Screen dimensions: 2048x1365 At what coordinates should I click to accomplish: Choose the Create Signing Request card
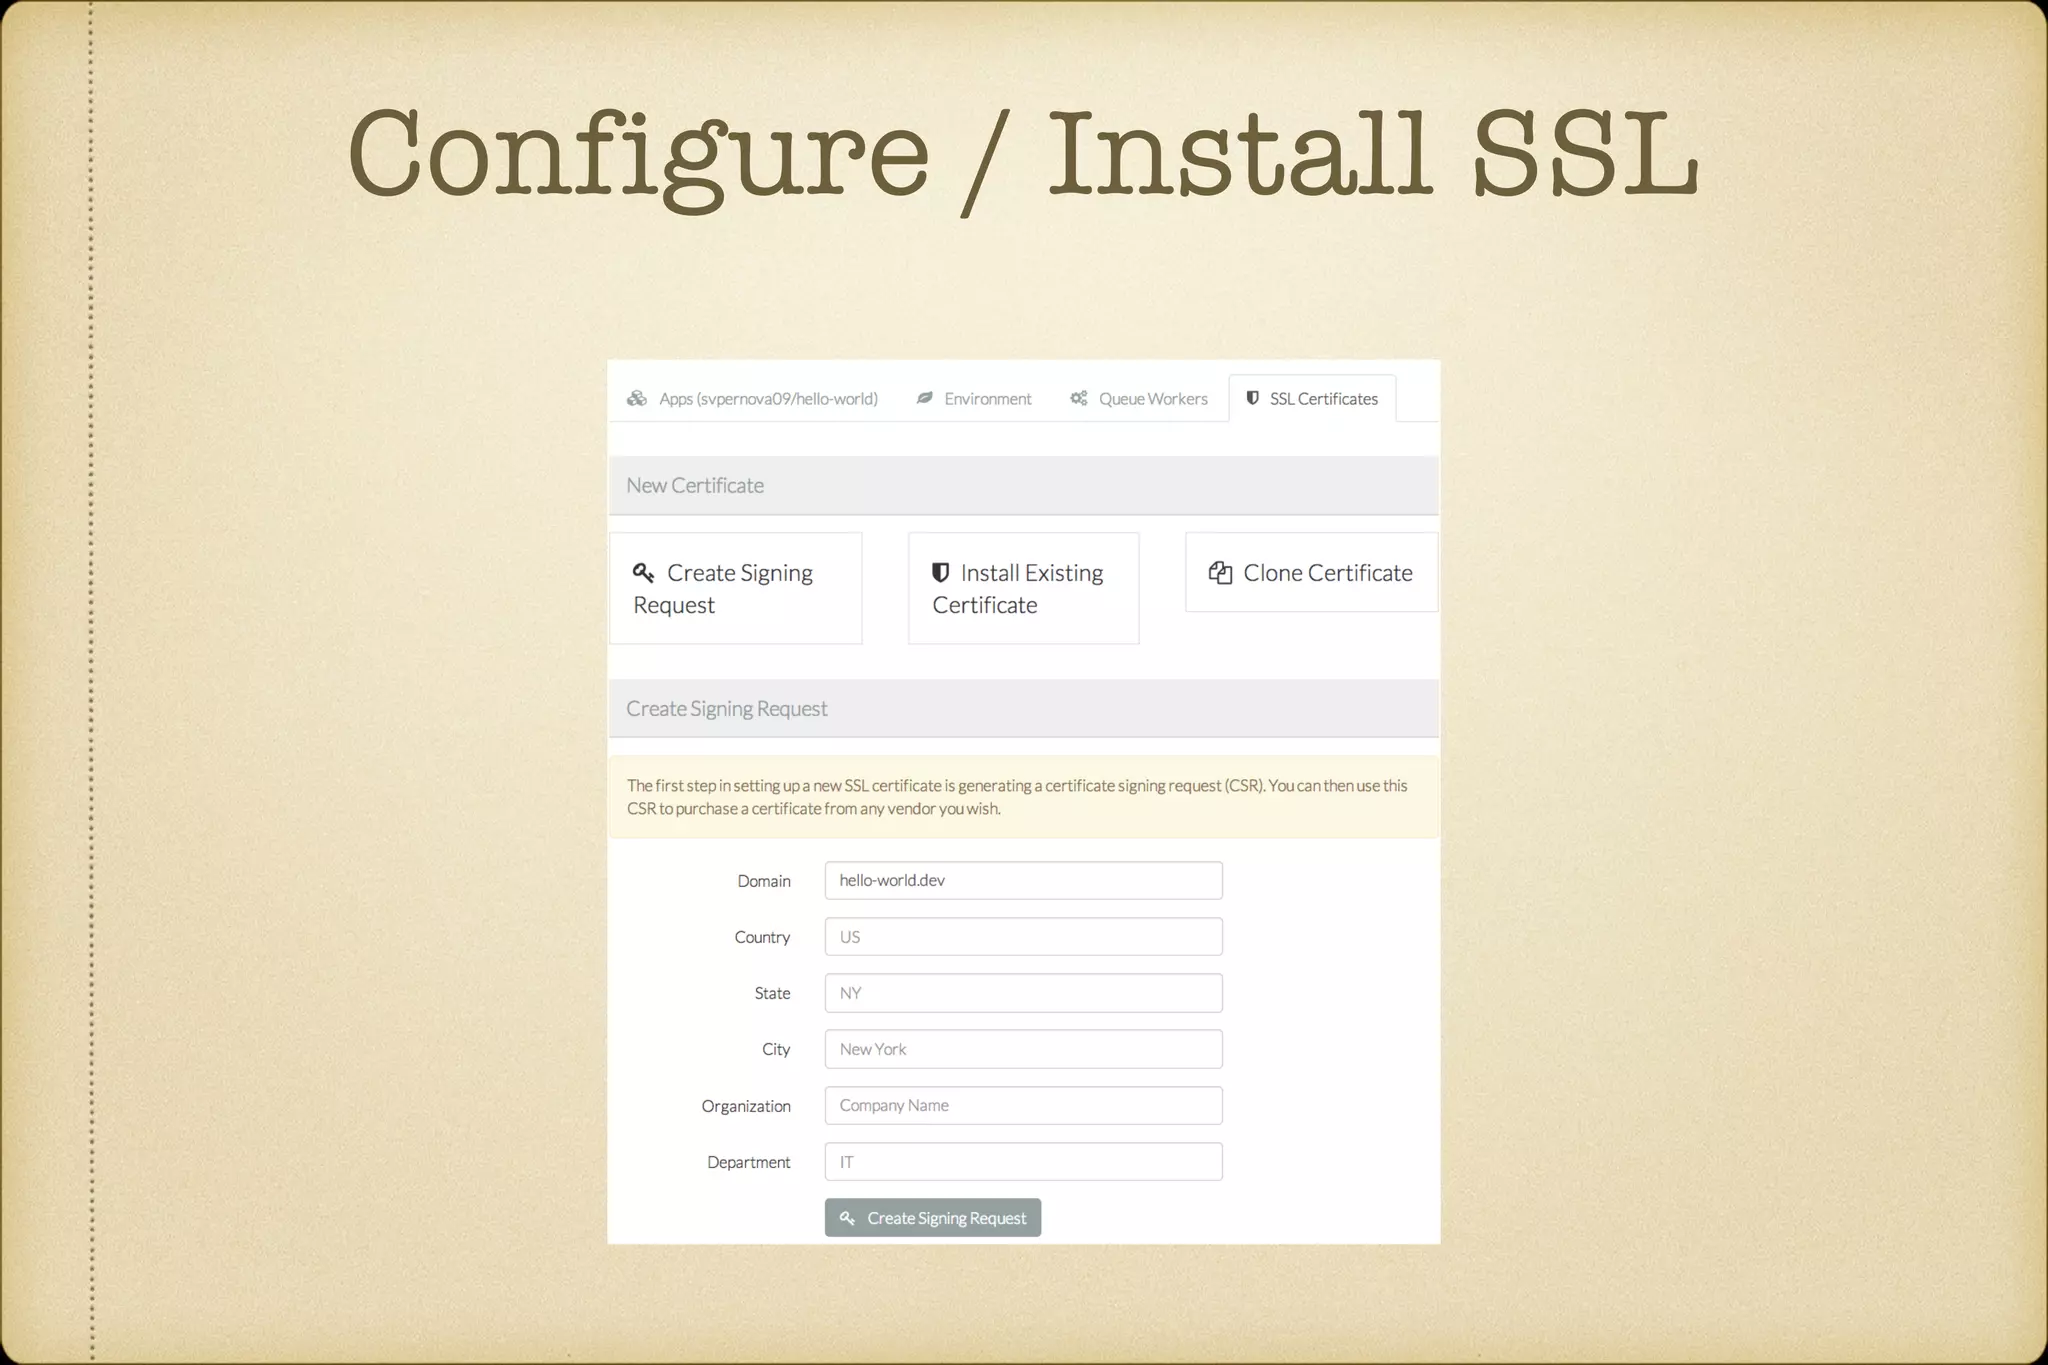tap(736, 588)
